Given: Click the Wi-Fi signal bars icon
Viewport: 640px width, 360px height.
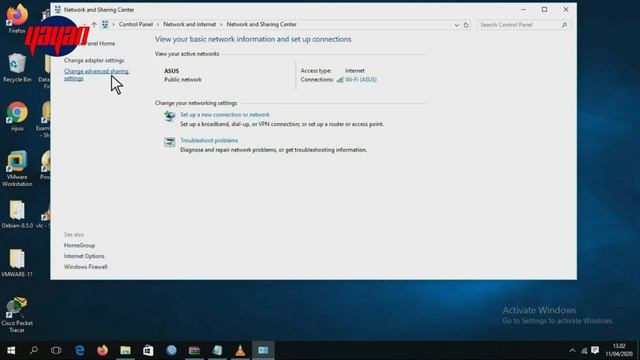Looking at the screenshot, I should click(340, 80).
